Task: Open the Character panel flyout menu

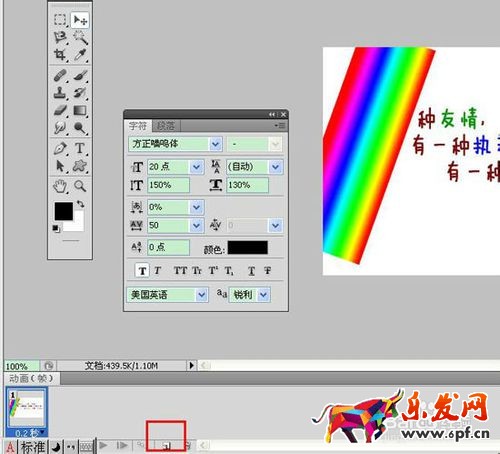Action: pos(280,126)
